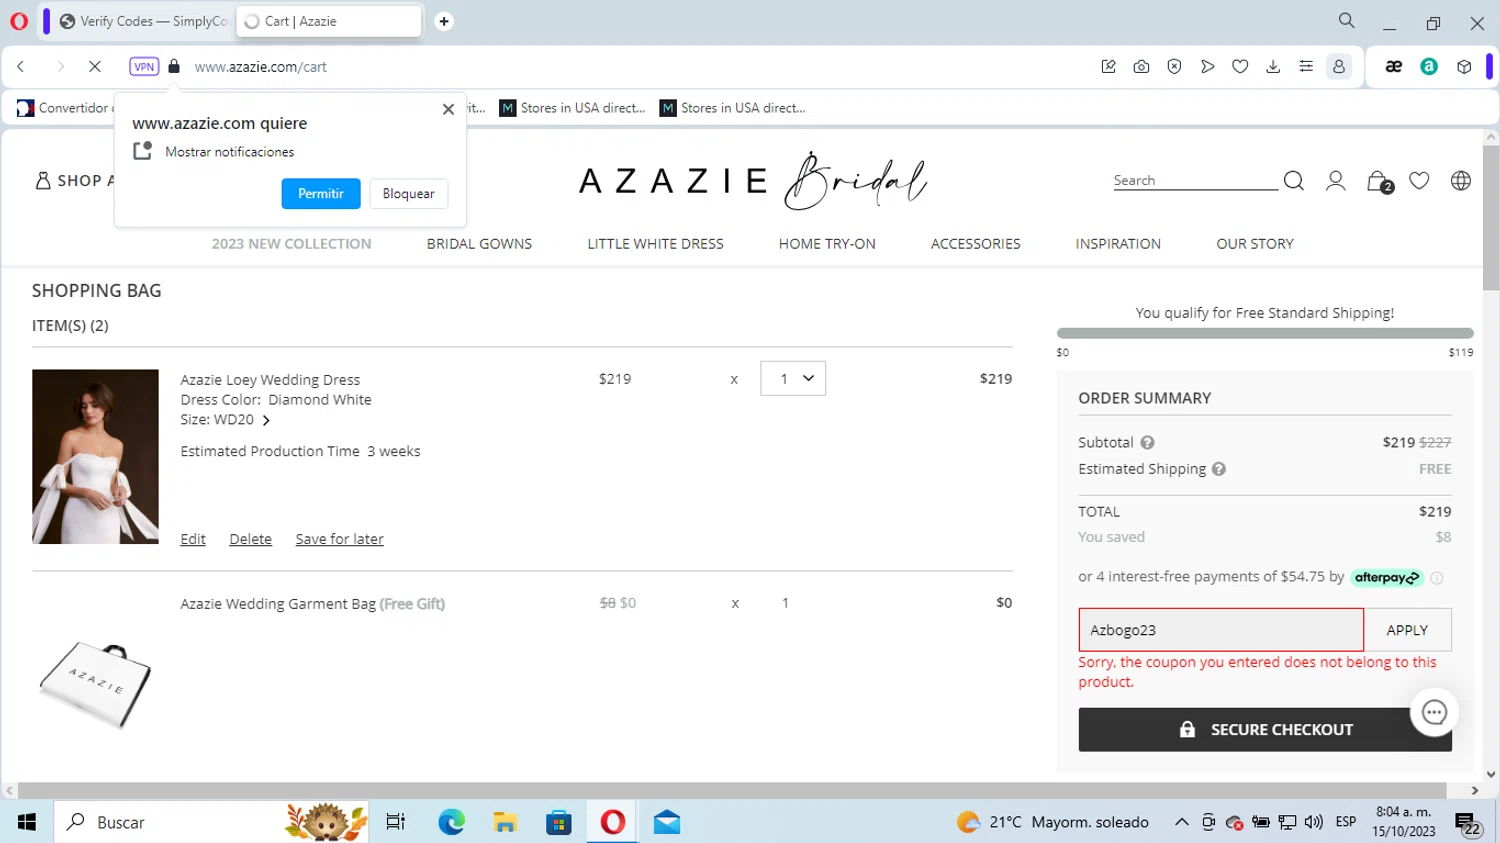The image size is (1500, 843).
Task: Open wishlist heart icon in site header
Action: 1419,181
